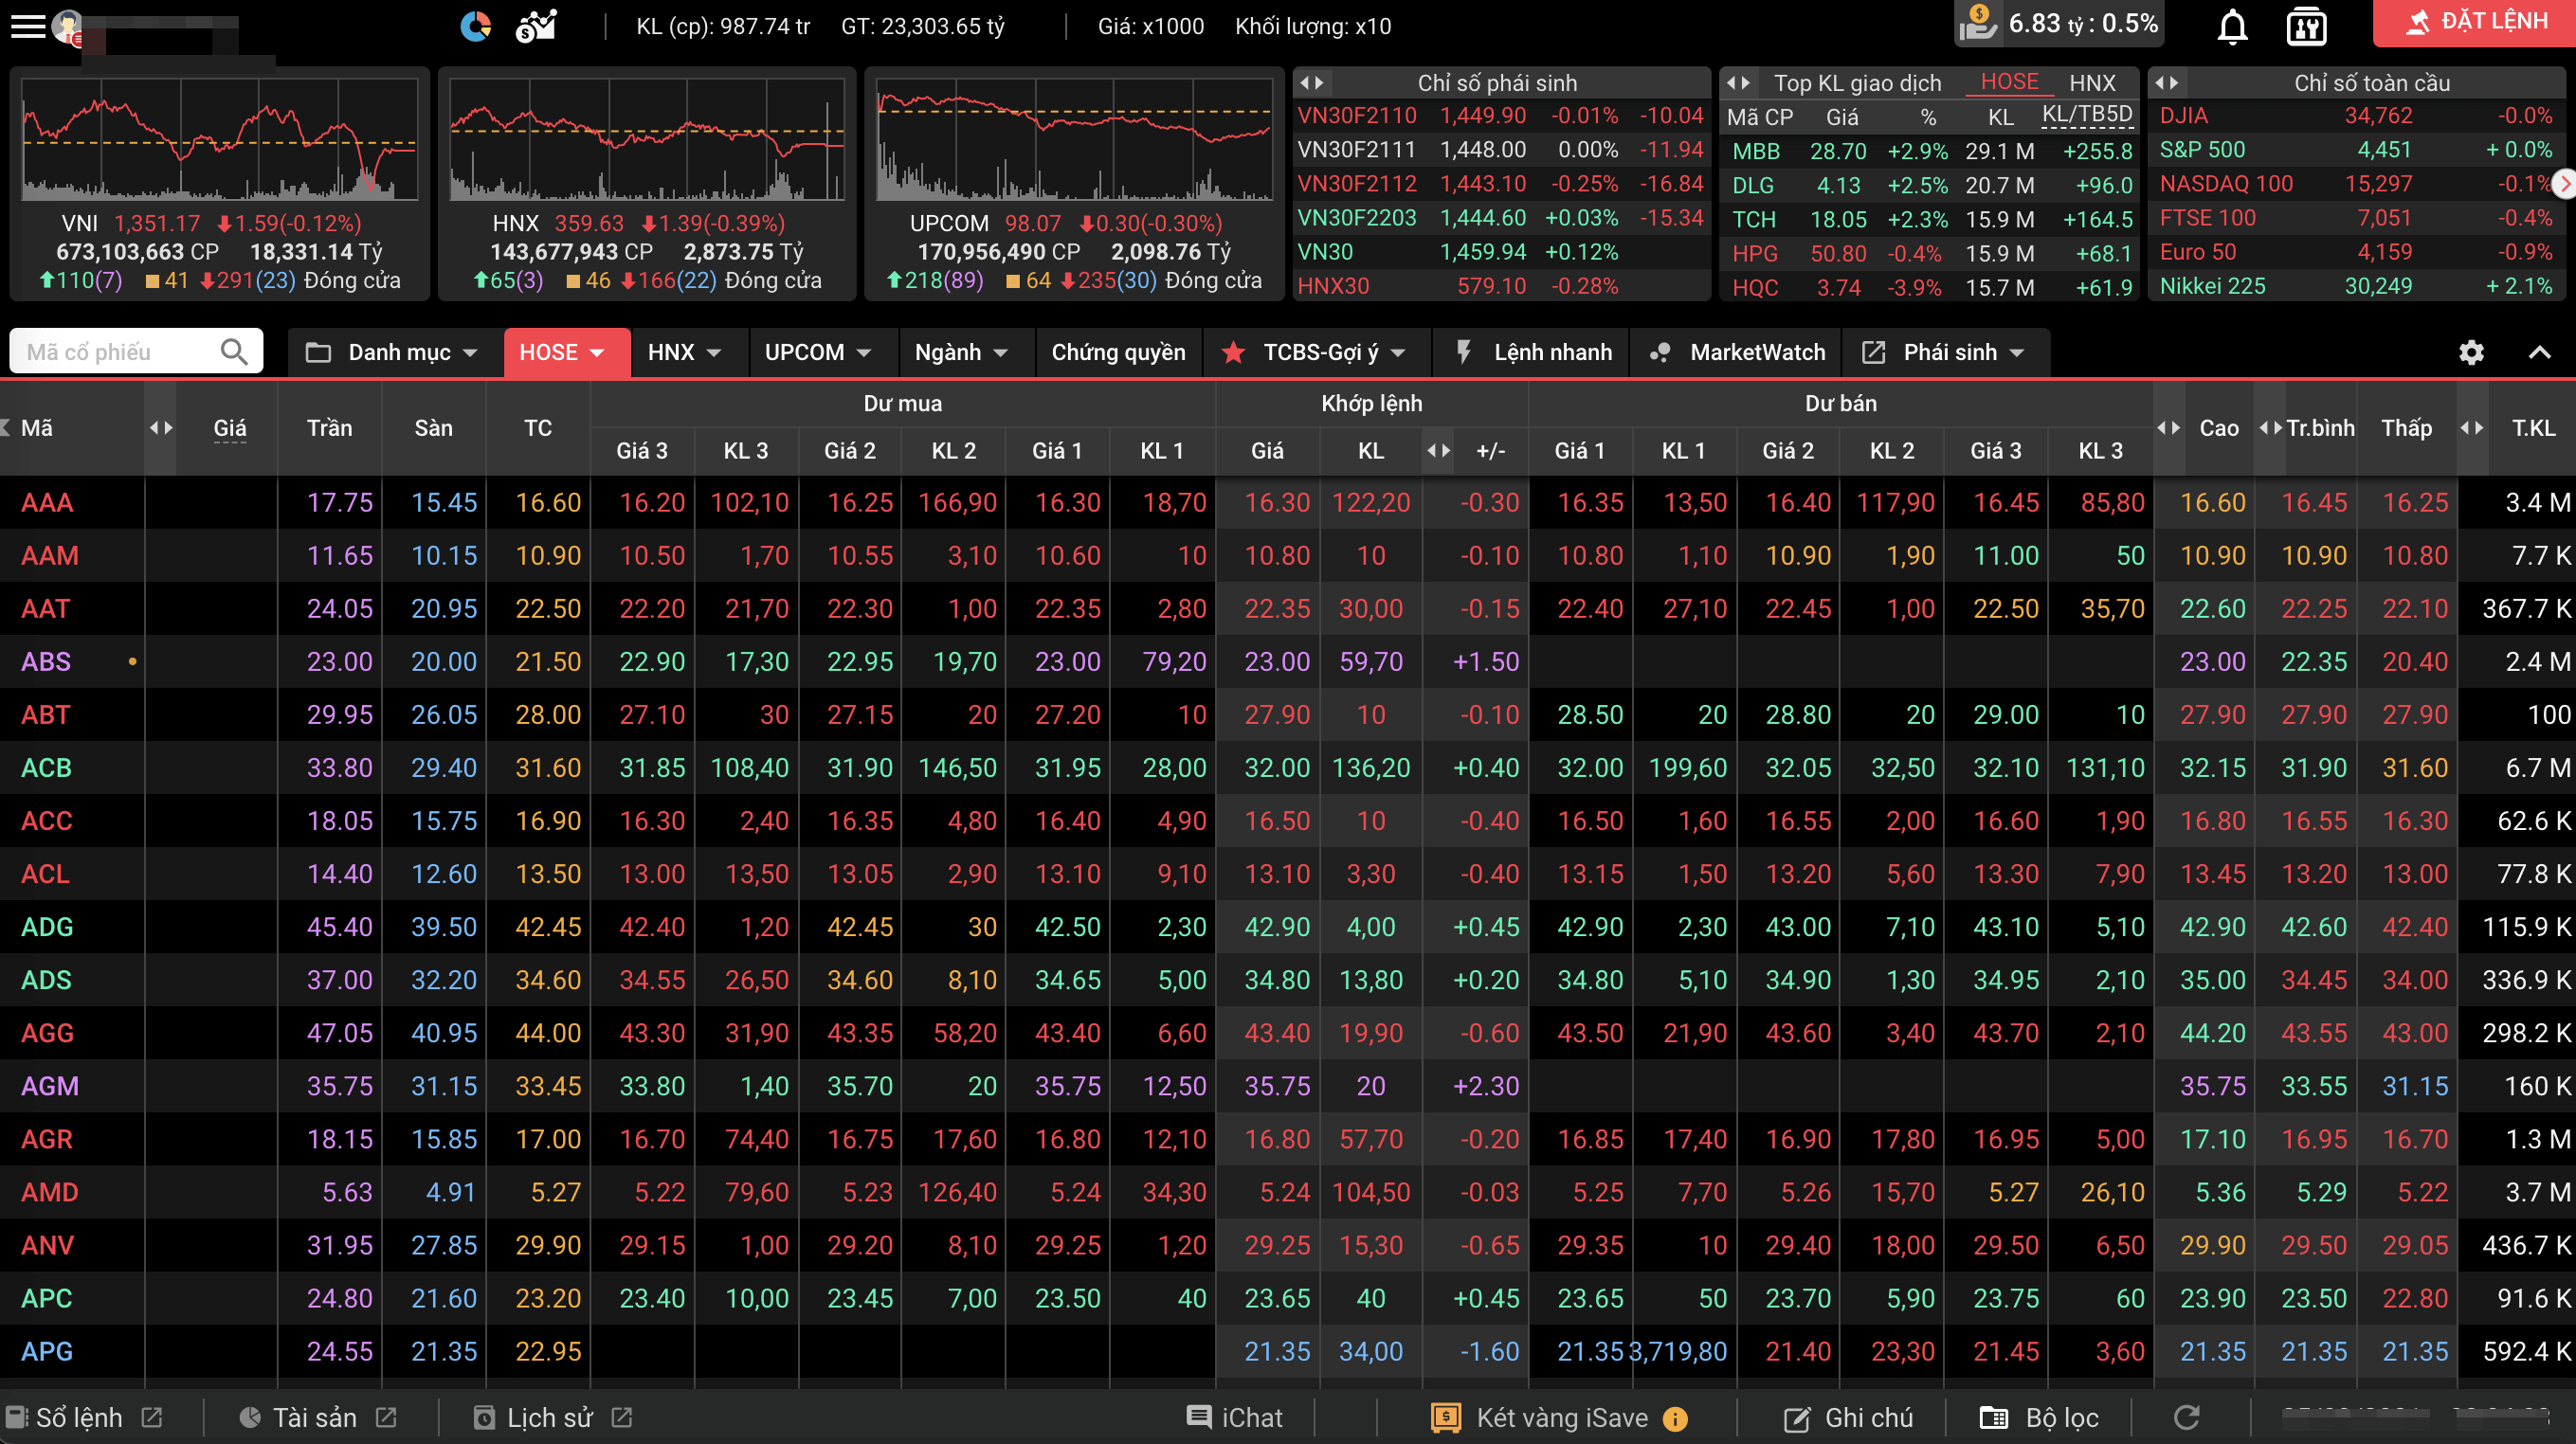Click the search magnifier icon
The width and height of the screenshot is (2576, 1444).
[234, 351]
